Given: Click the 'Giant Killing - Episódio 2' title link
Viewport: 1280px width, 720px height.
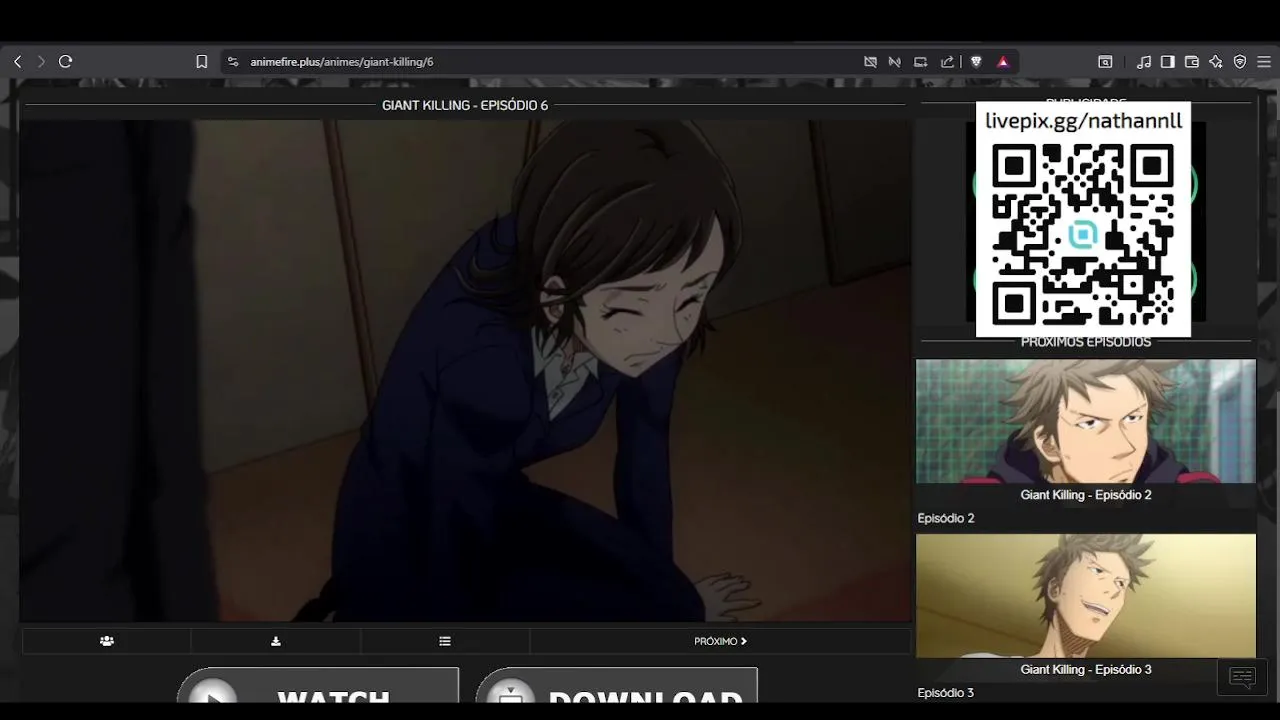Looking at the screenshot, I should tap(1086, 495).
